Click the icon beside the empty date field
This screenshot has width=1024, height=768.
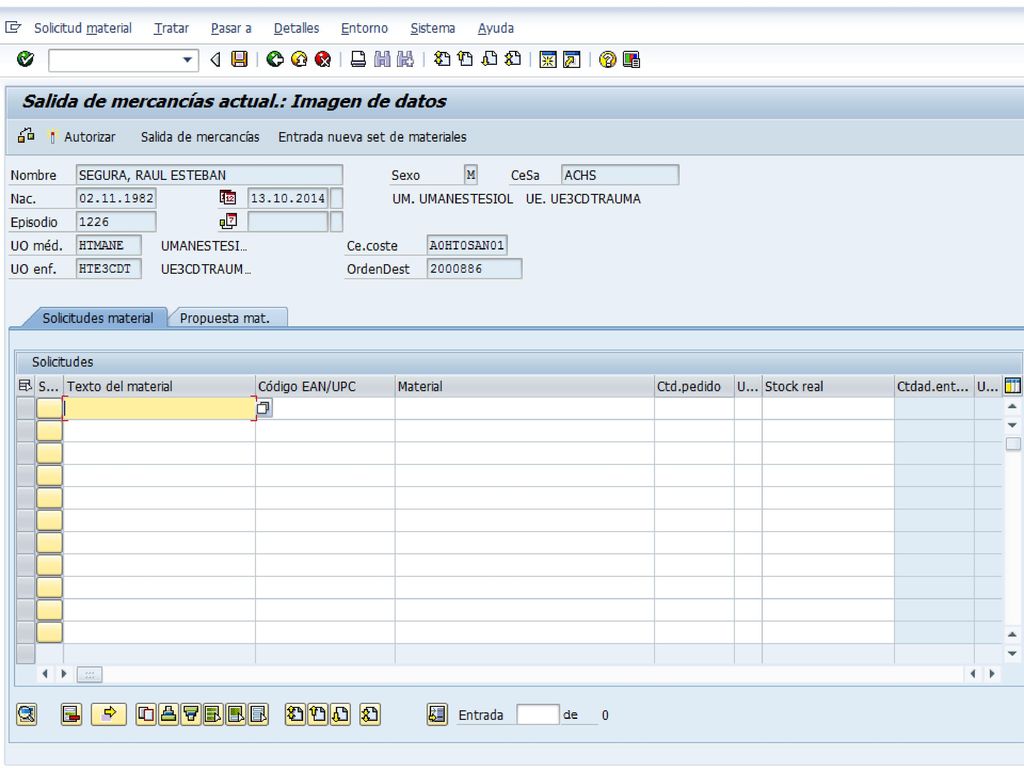[x=227, y=221]
